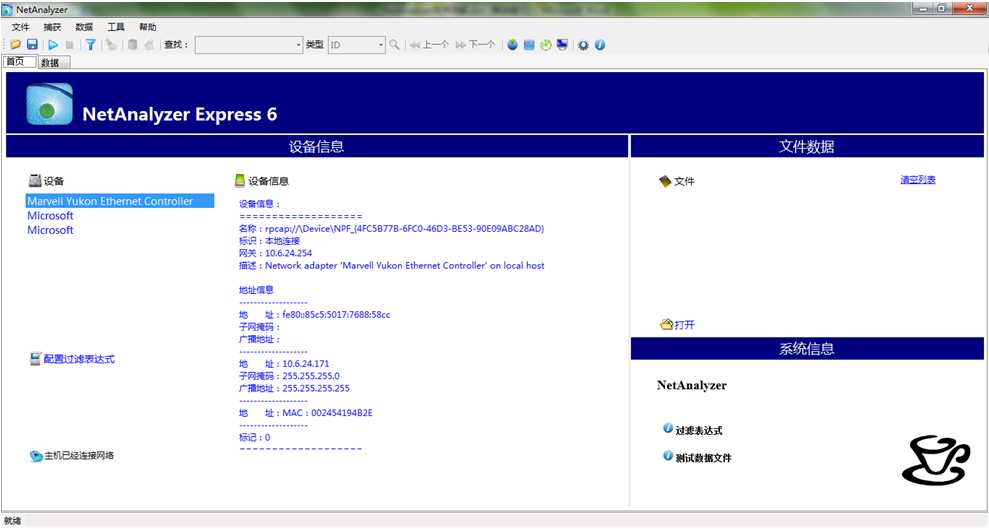Click the globe toolbar icon
Viewport: 989px width, 529px height.
click(x=512, y=45)
